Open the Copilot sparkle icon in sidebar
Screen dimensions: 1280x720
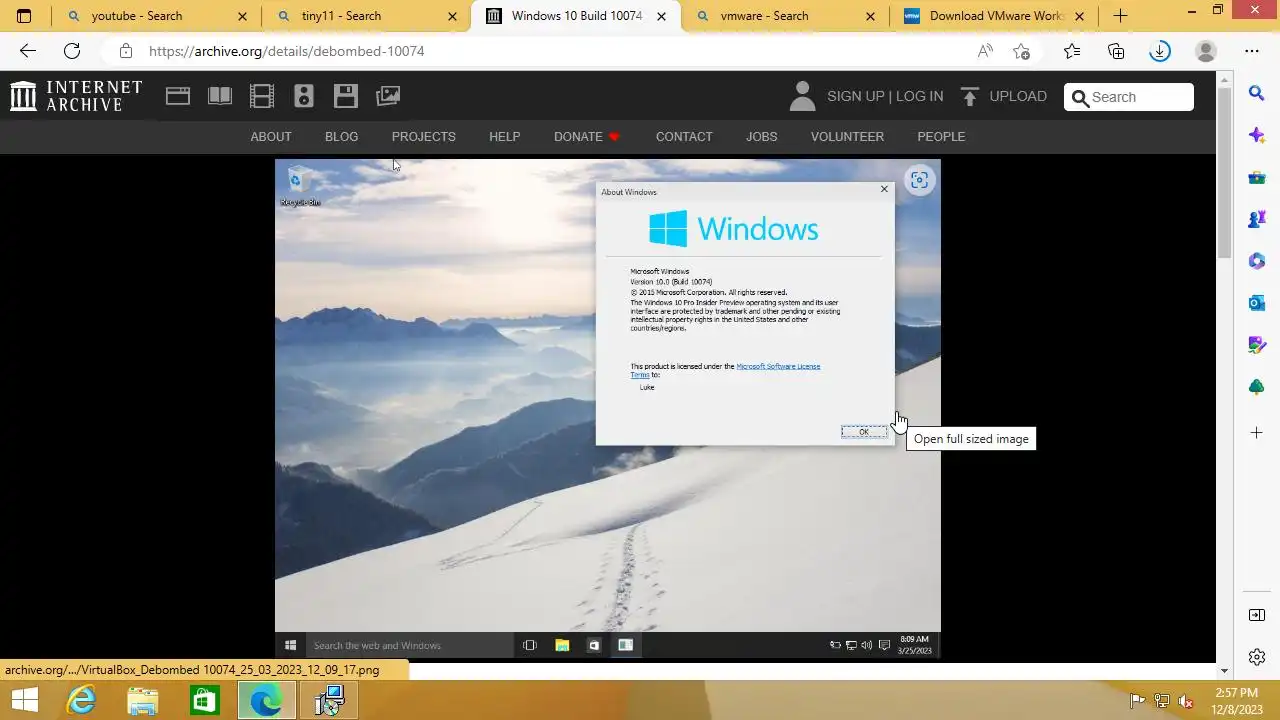[1257, 135]
